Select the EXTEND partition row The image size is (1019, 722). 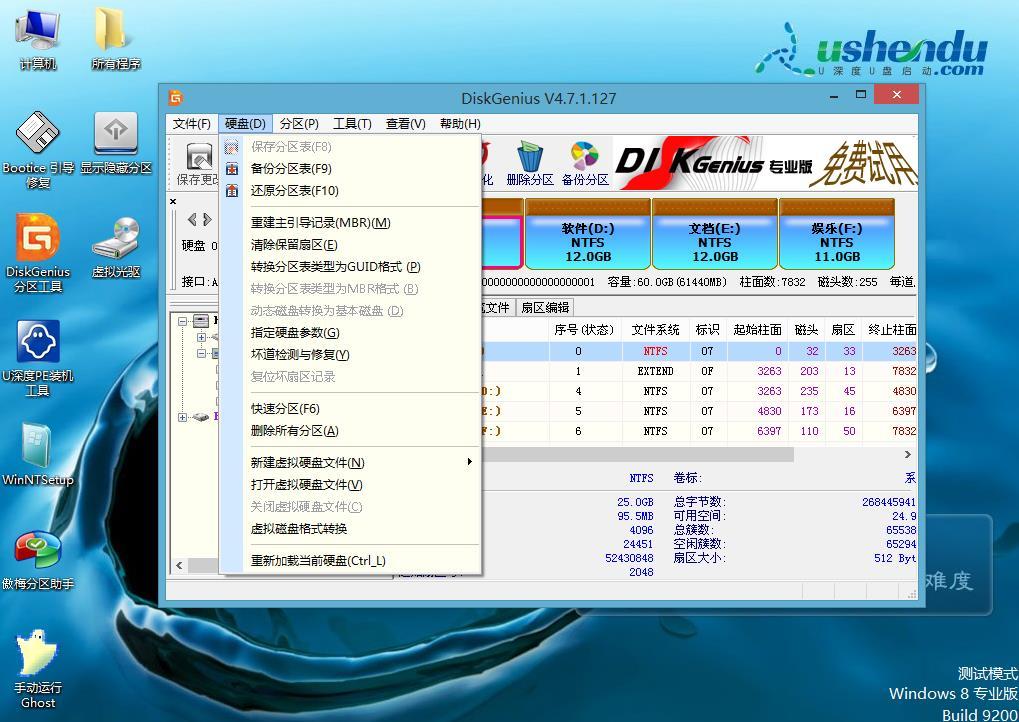[699, 371]
